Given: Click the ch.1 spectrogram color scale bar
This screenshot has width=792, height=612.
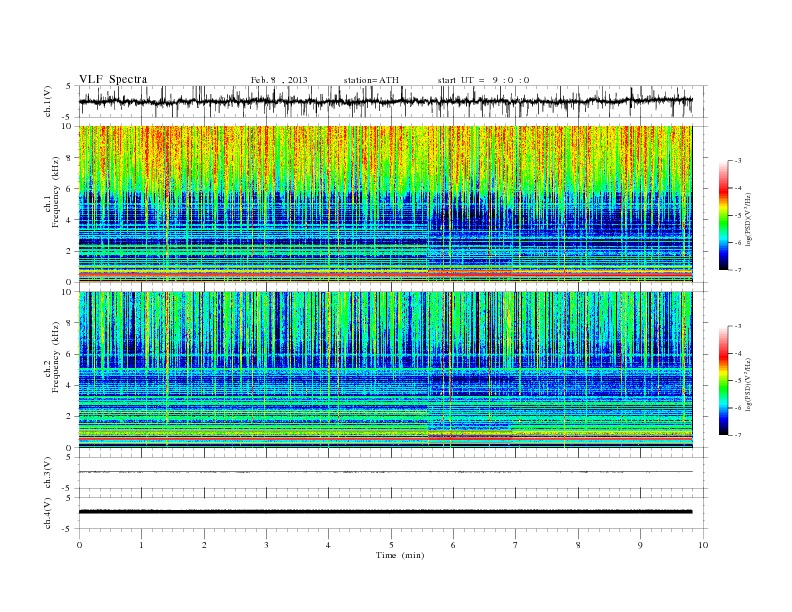Looking at the screenshot, I should (x=723, y=215).
